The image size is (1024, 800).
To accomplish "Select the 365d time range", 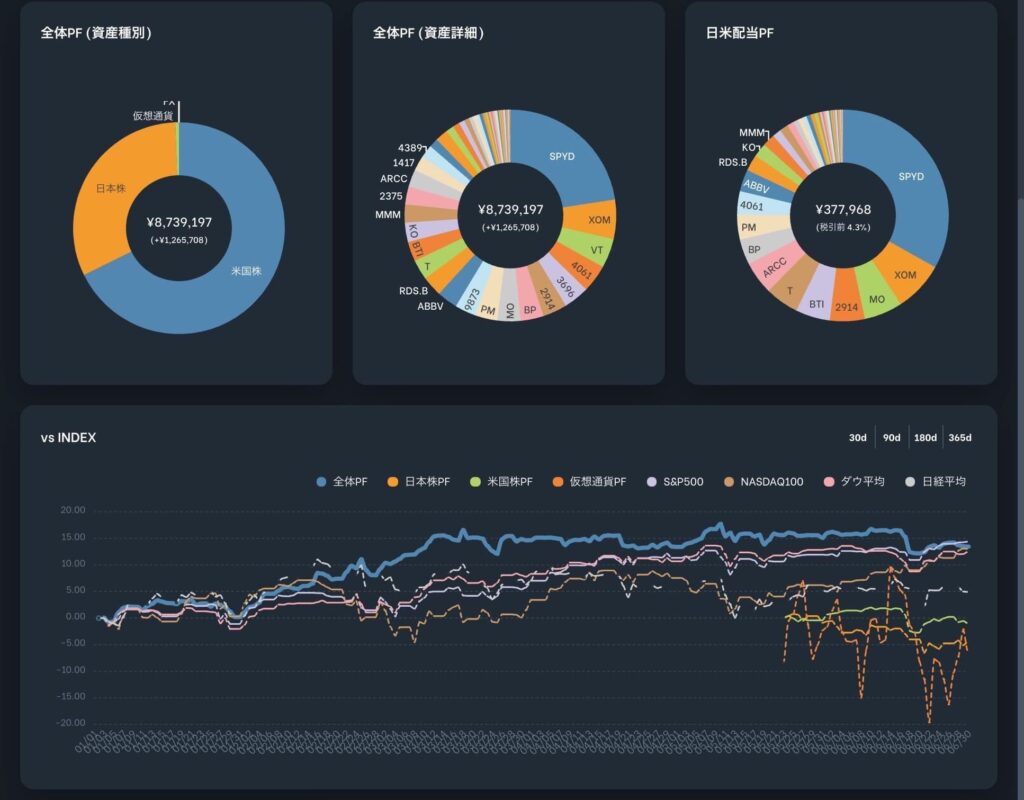I will tap(960, 438).
